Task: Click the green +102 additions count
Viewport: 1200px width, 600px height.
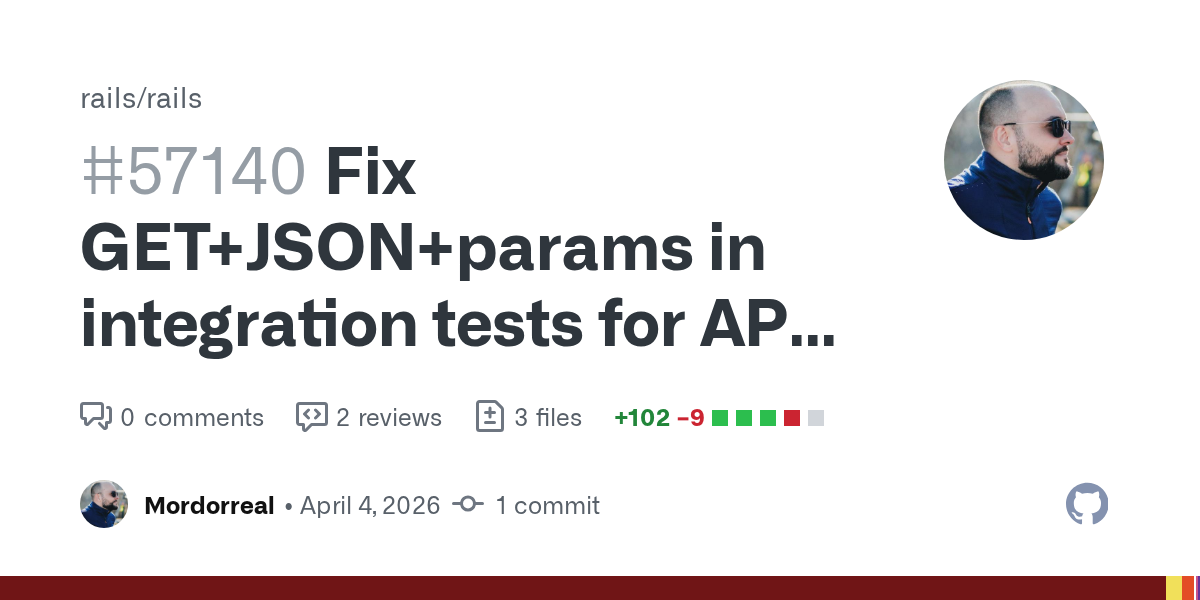Action: [642, 418]
